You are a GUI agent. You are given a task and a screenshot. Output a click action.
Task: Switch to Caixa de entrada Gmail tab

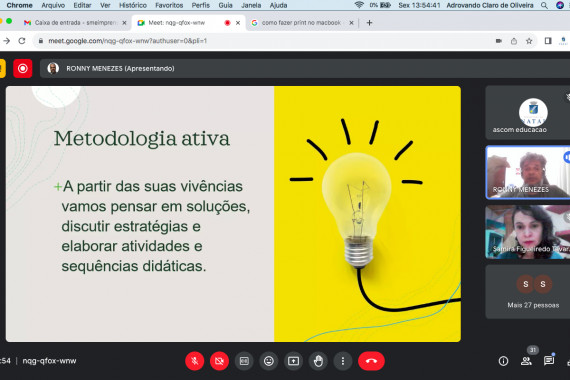[75, 23]
